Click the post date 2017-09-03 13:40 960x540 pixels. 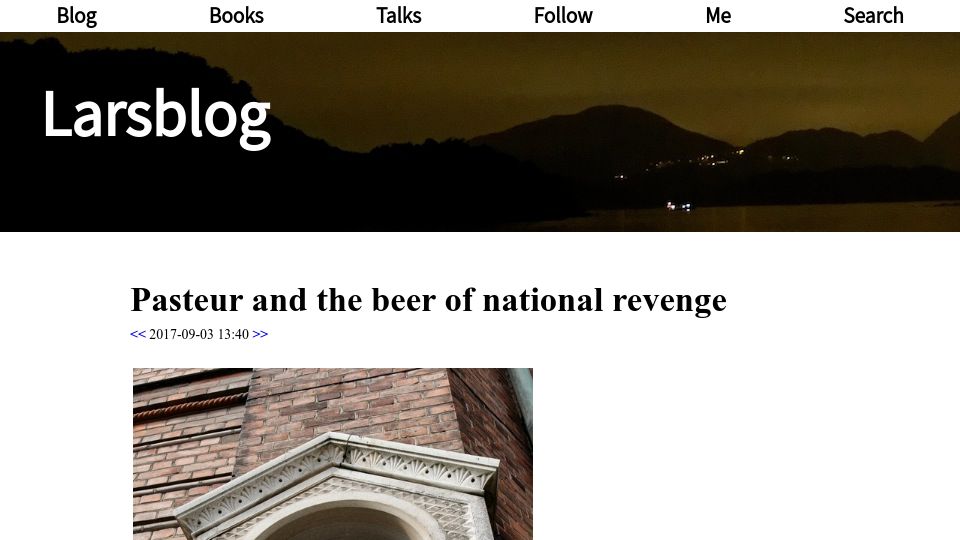click(199, 334)
